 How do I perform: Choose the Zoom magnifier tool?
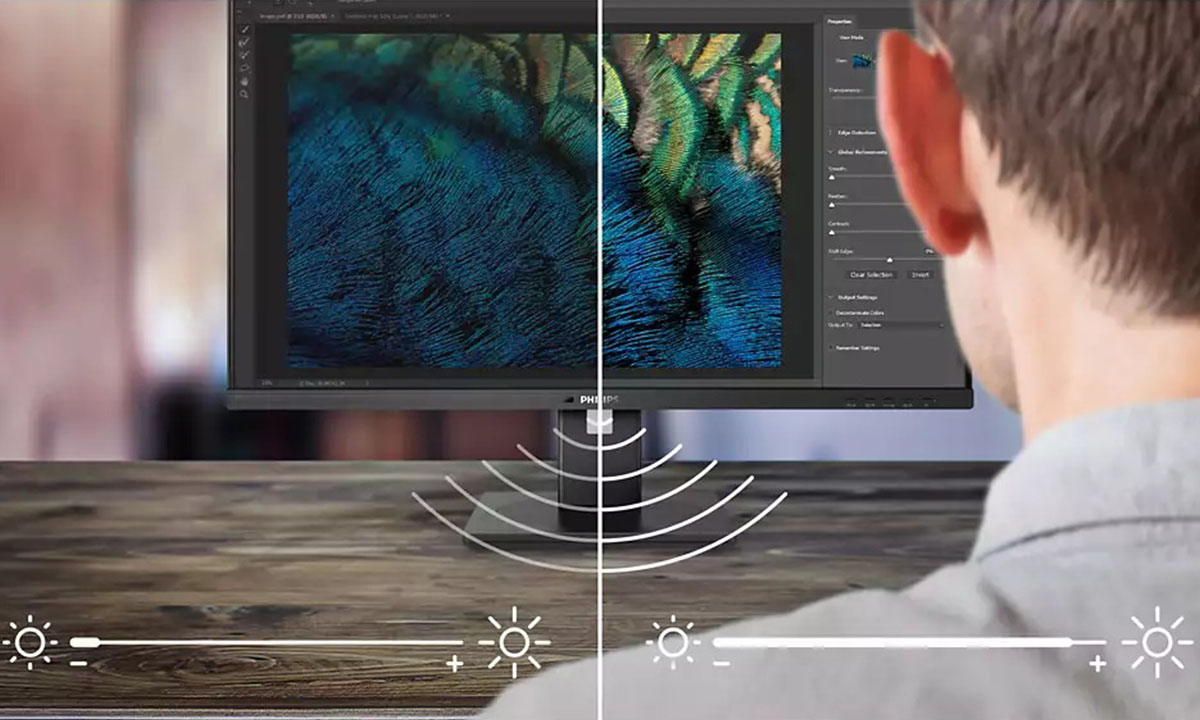(244, 93)
